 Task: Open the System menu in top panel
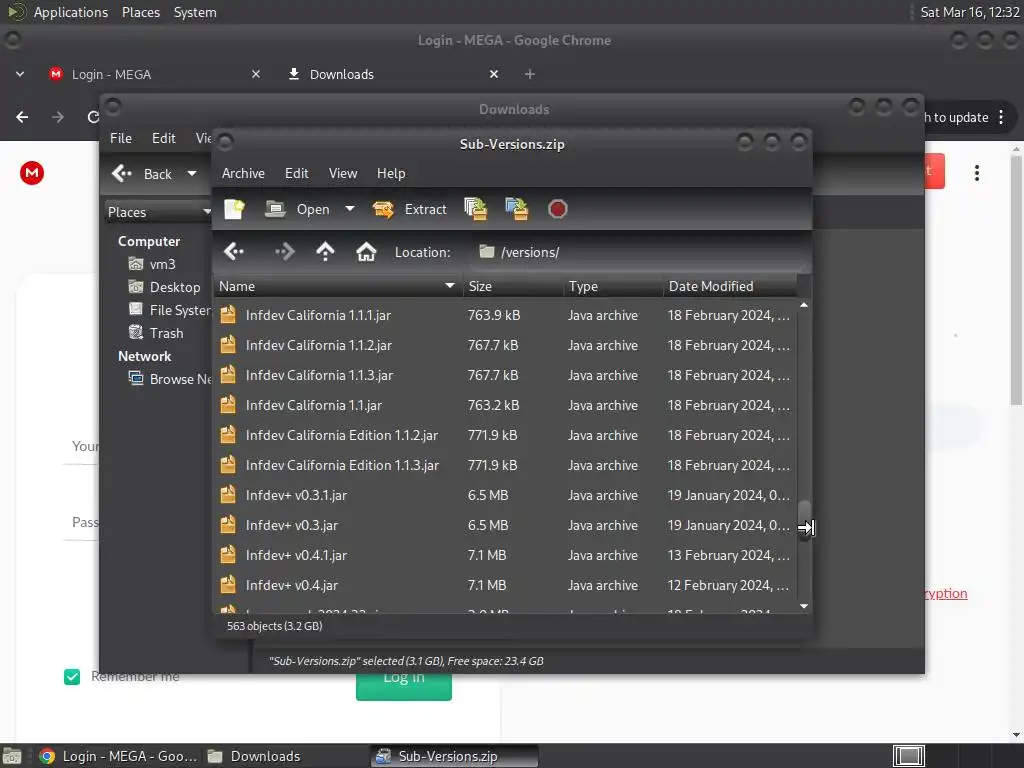click(195, 12)
